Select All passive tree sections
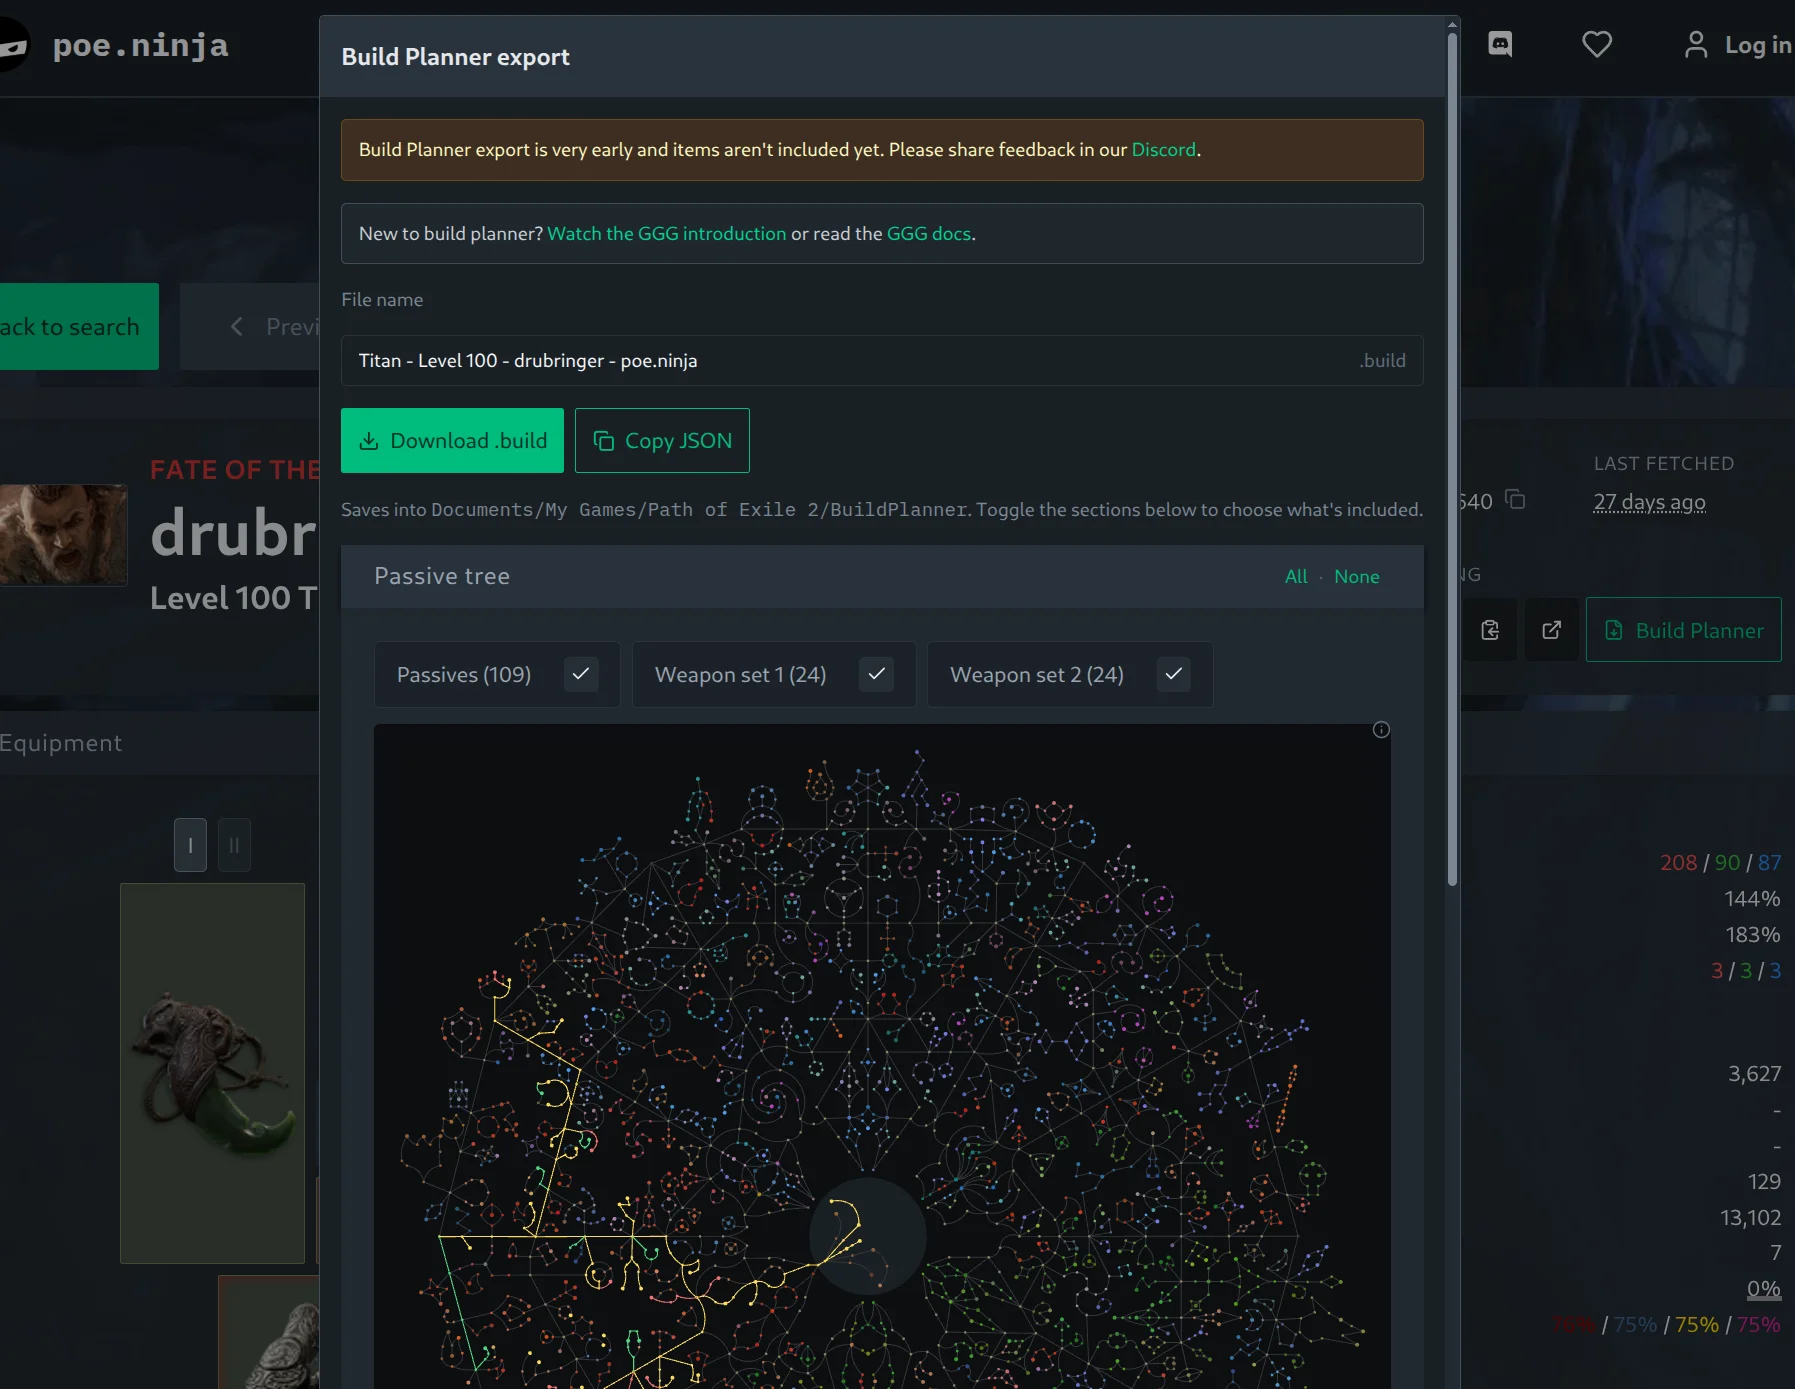The height and width of the screenshot is (1389, 1795). (x=1296, y=576)
